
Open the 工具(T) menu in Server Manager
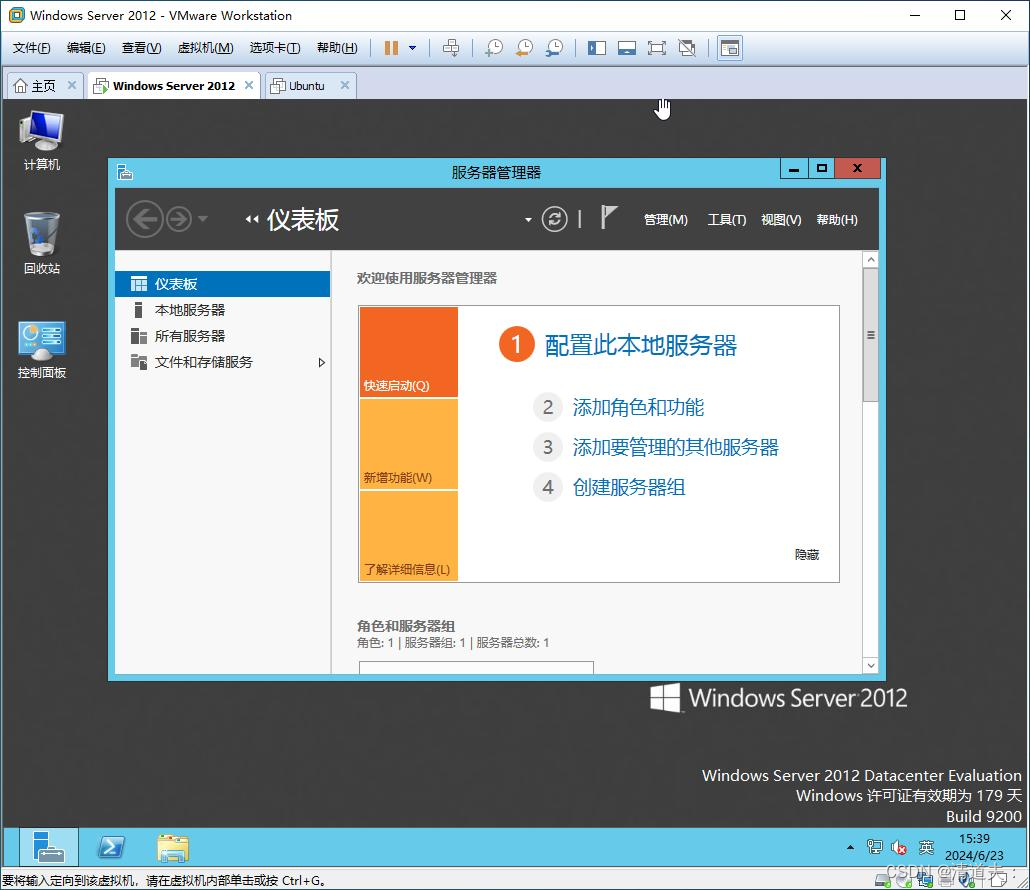pos(727,220)
